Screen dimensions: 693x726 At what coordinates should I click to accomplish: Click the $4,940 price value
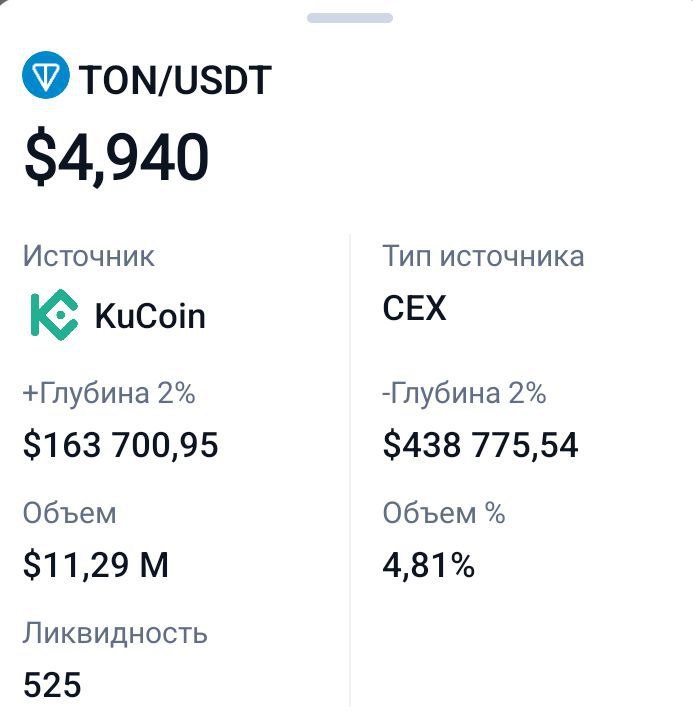tap(116, 158)
